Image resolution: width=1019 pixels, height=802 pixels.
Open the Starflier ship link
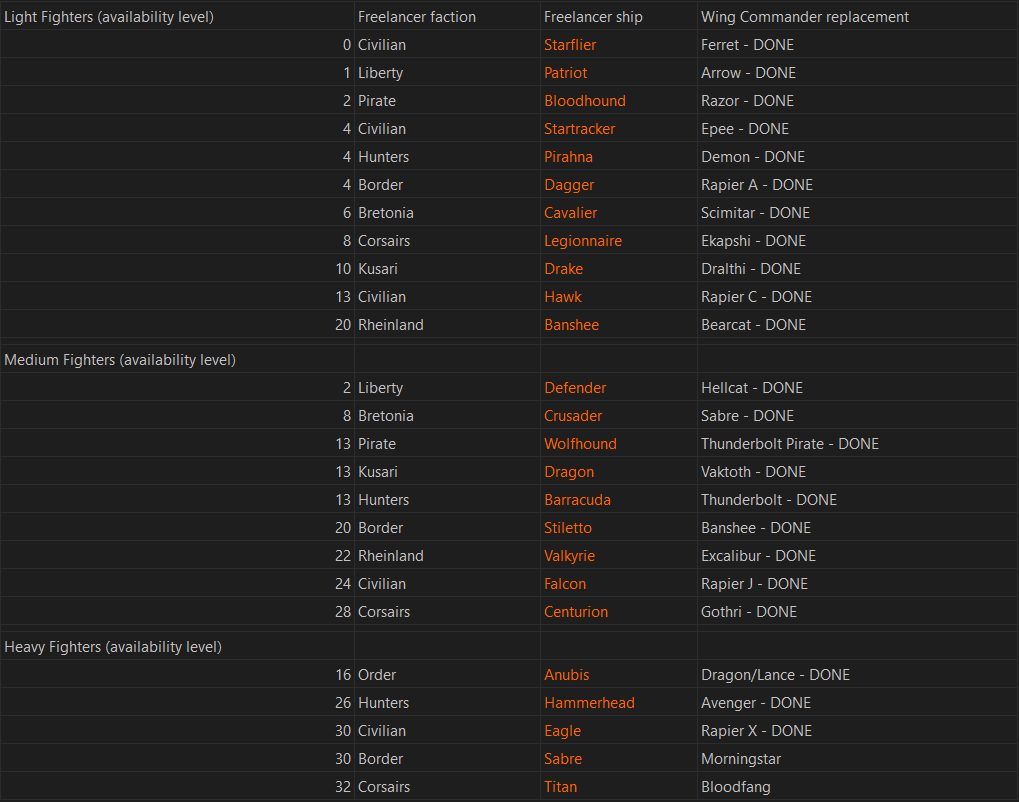[x=570, y=45]
